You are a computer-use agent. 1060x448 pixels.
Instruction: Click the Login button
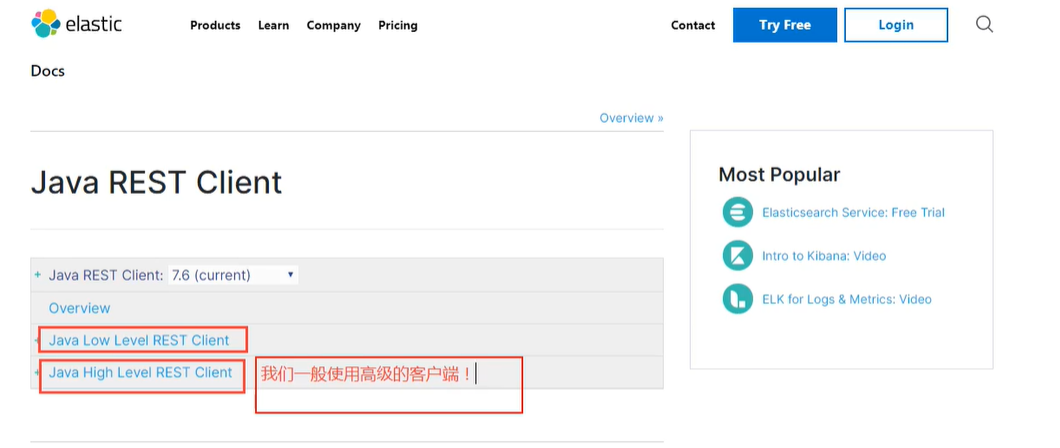tap(896, 25)
